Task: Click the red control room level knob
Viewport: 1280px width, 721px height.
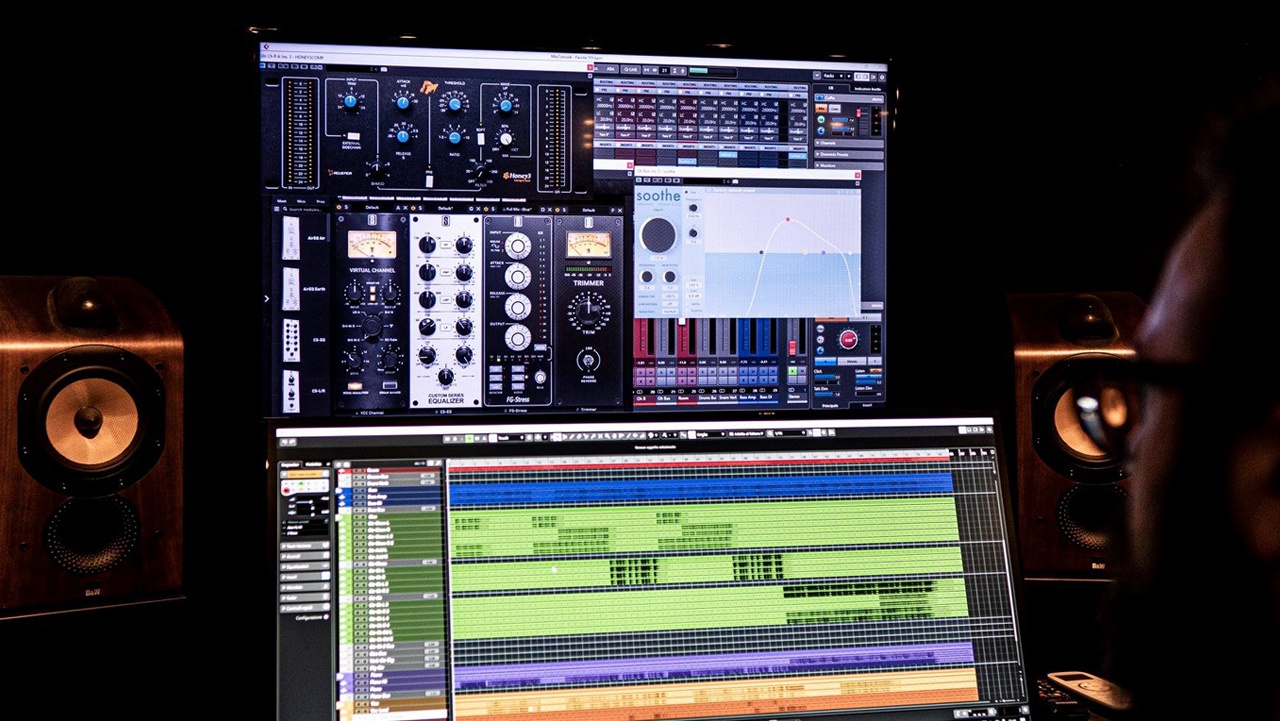Action: [848, 339]
